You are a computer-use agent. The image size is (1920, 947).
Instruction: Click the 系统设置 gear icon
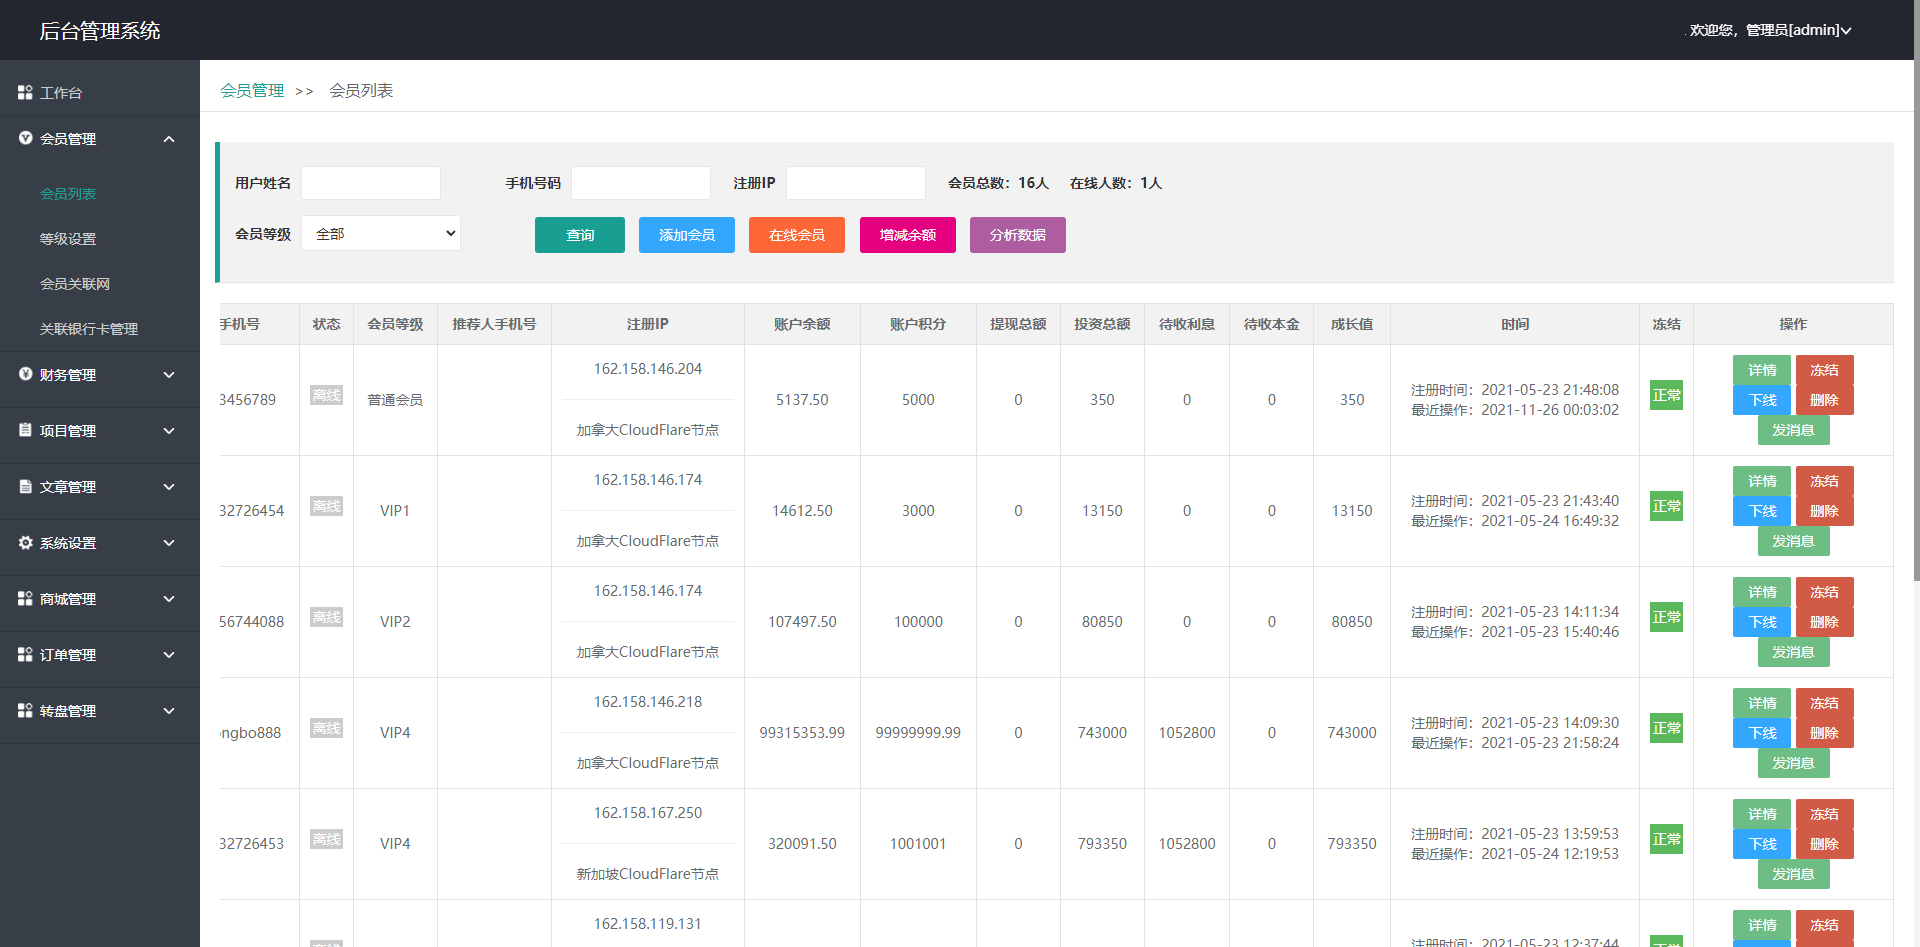coord(26,542)
